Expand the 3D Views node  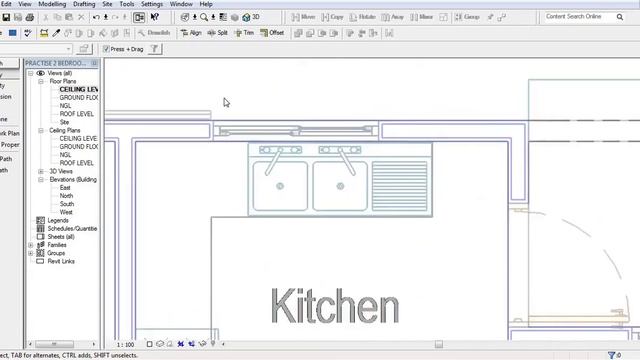pos(41,171)
